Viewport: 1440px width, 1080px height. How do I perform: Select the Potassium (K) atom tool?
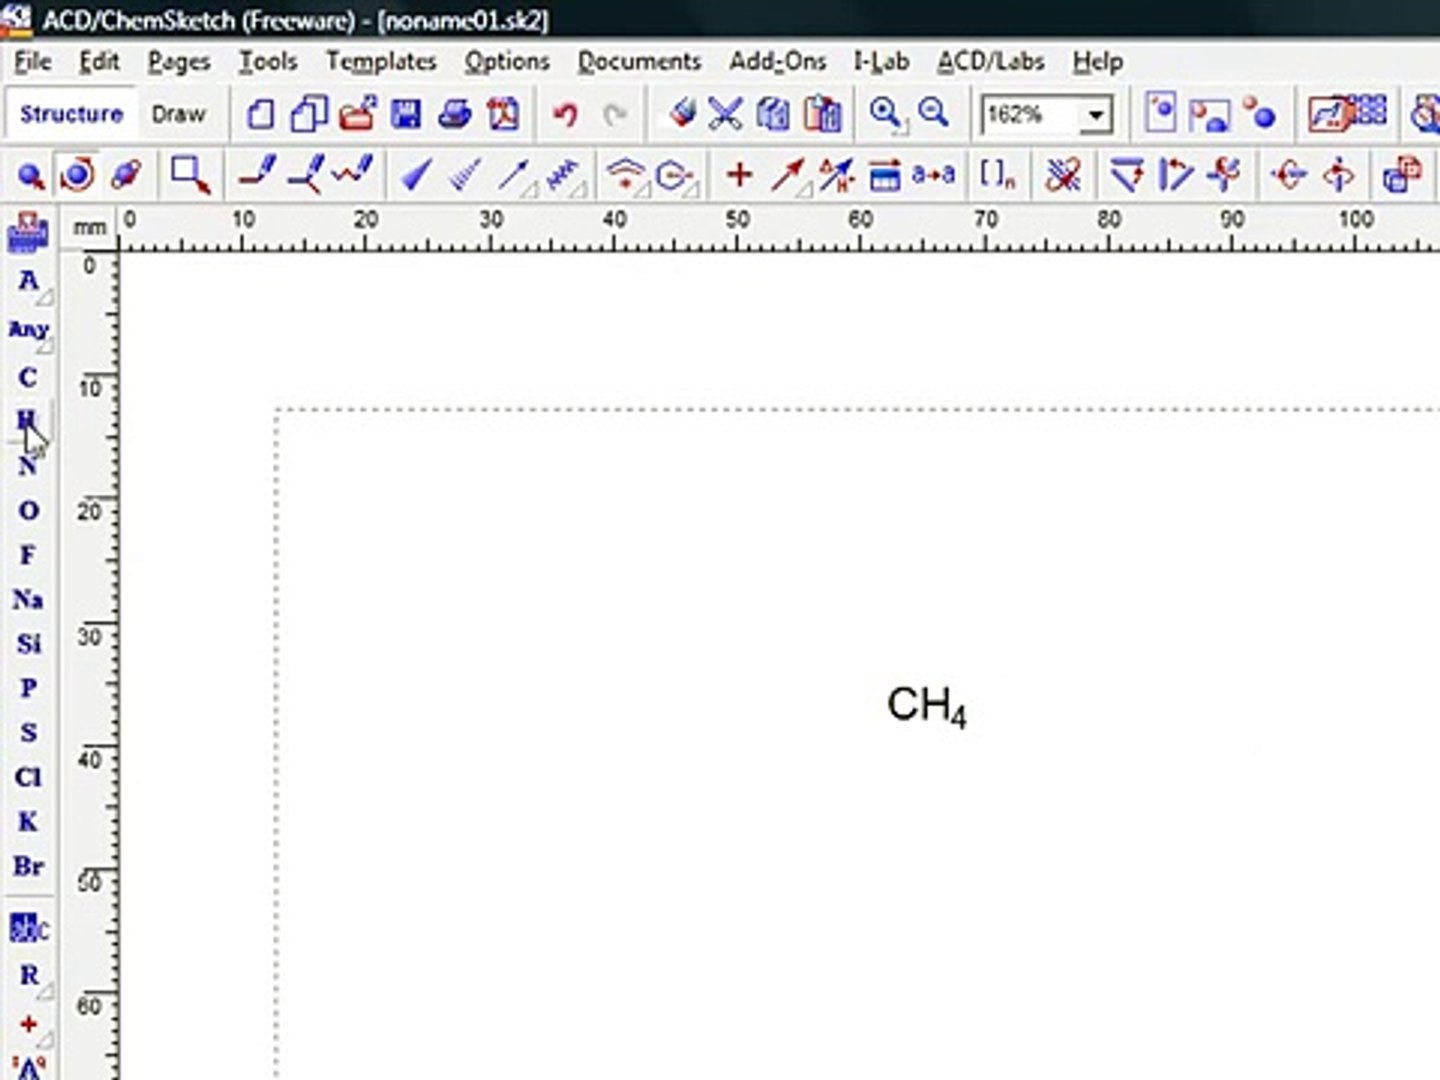coord(28,821)
